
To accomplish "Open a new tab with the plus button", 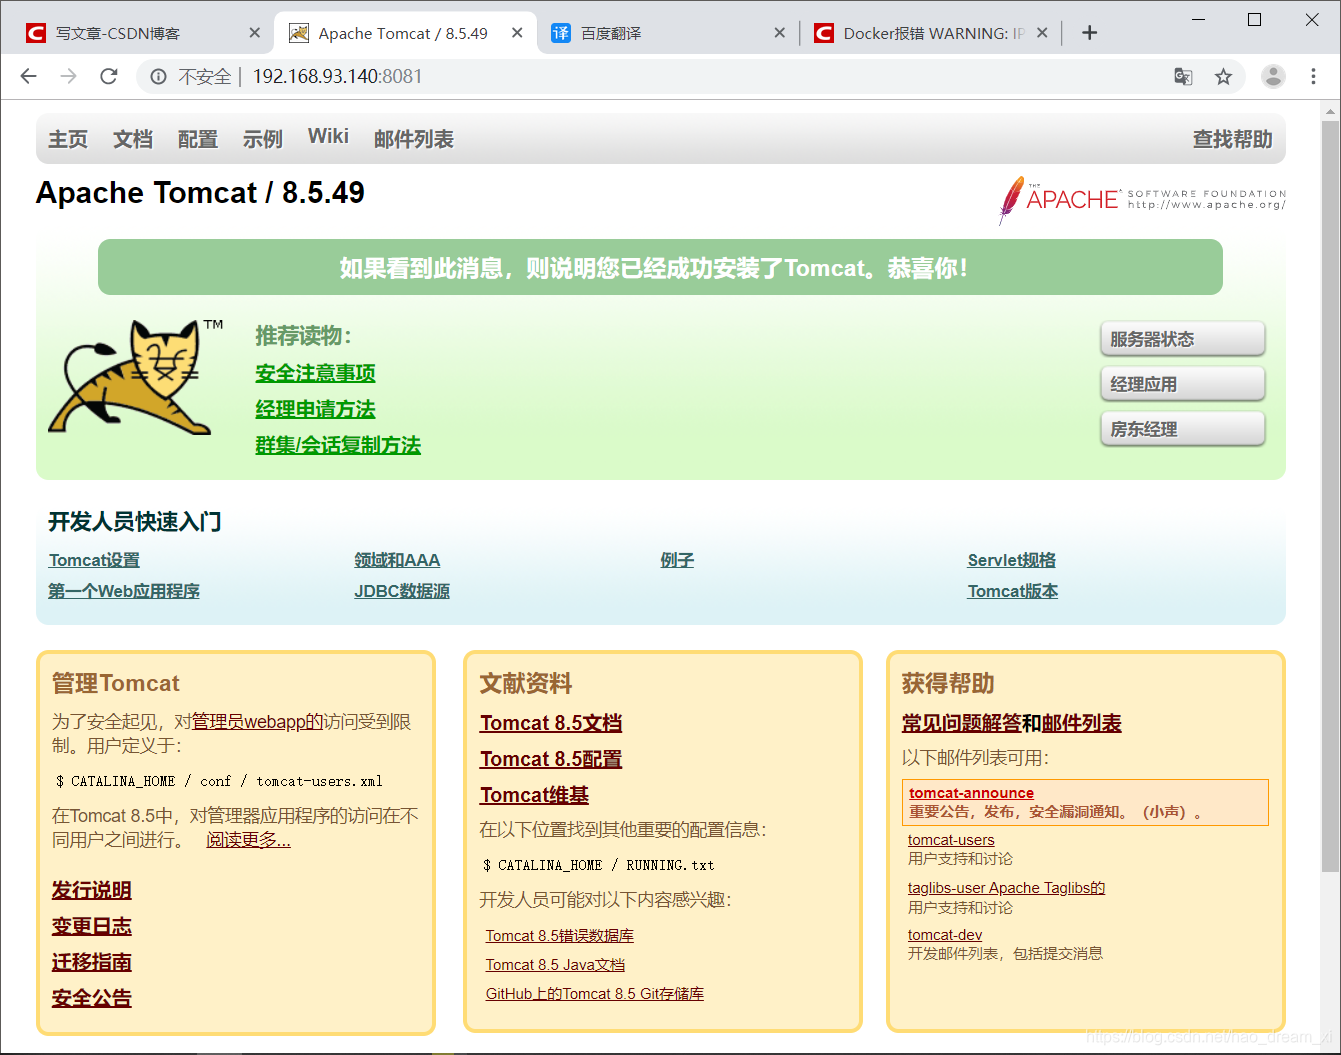I will click(1090, 33).
